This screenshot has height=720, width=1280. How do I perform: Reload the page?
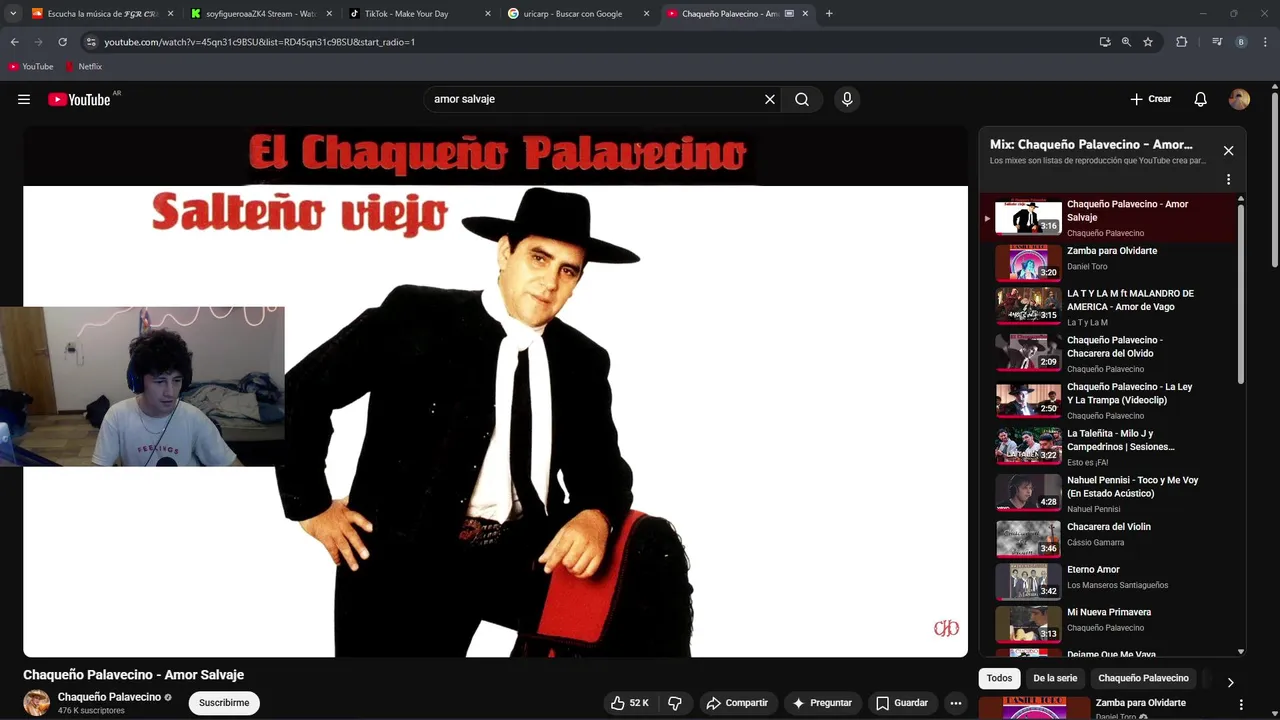tap(62, 42)
